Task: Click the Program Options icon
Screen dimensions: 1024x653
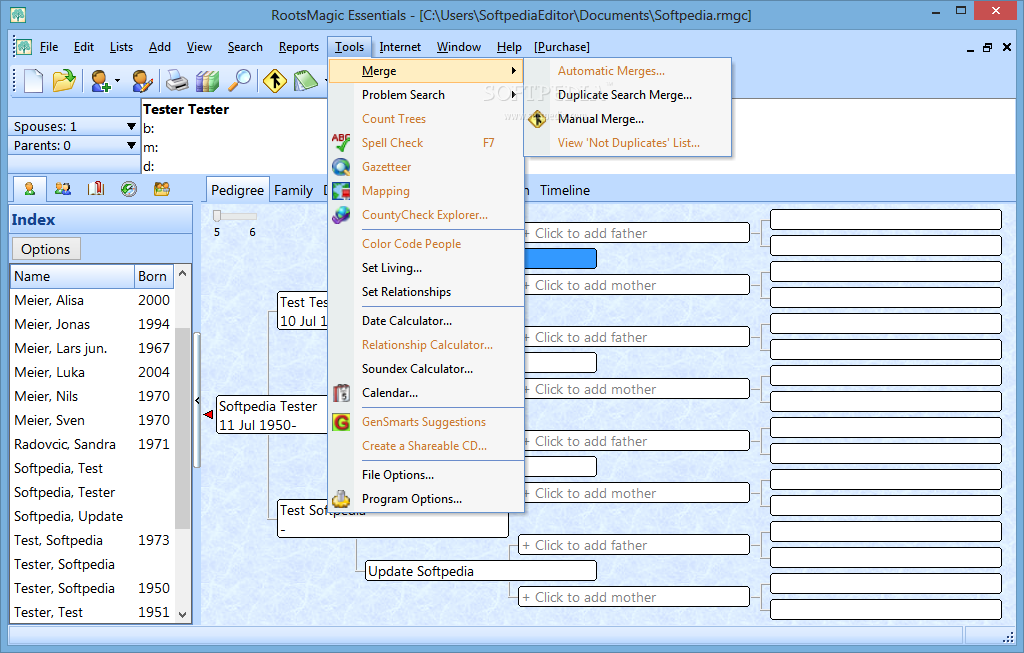Action: coord(341,499)
